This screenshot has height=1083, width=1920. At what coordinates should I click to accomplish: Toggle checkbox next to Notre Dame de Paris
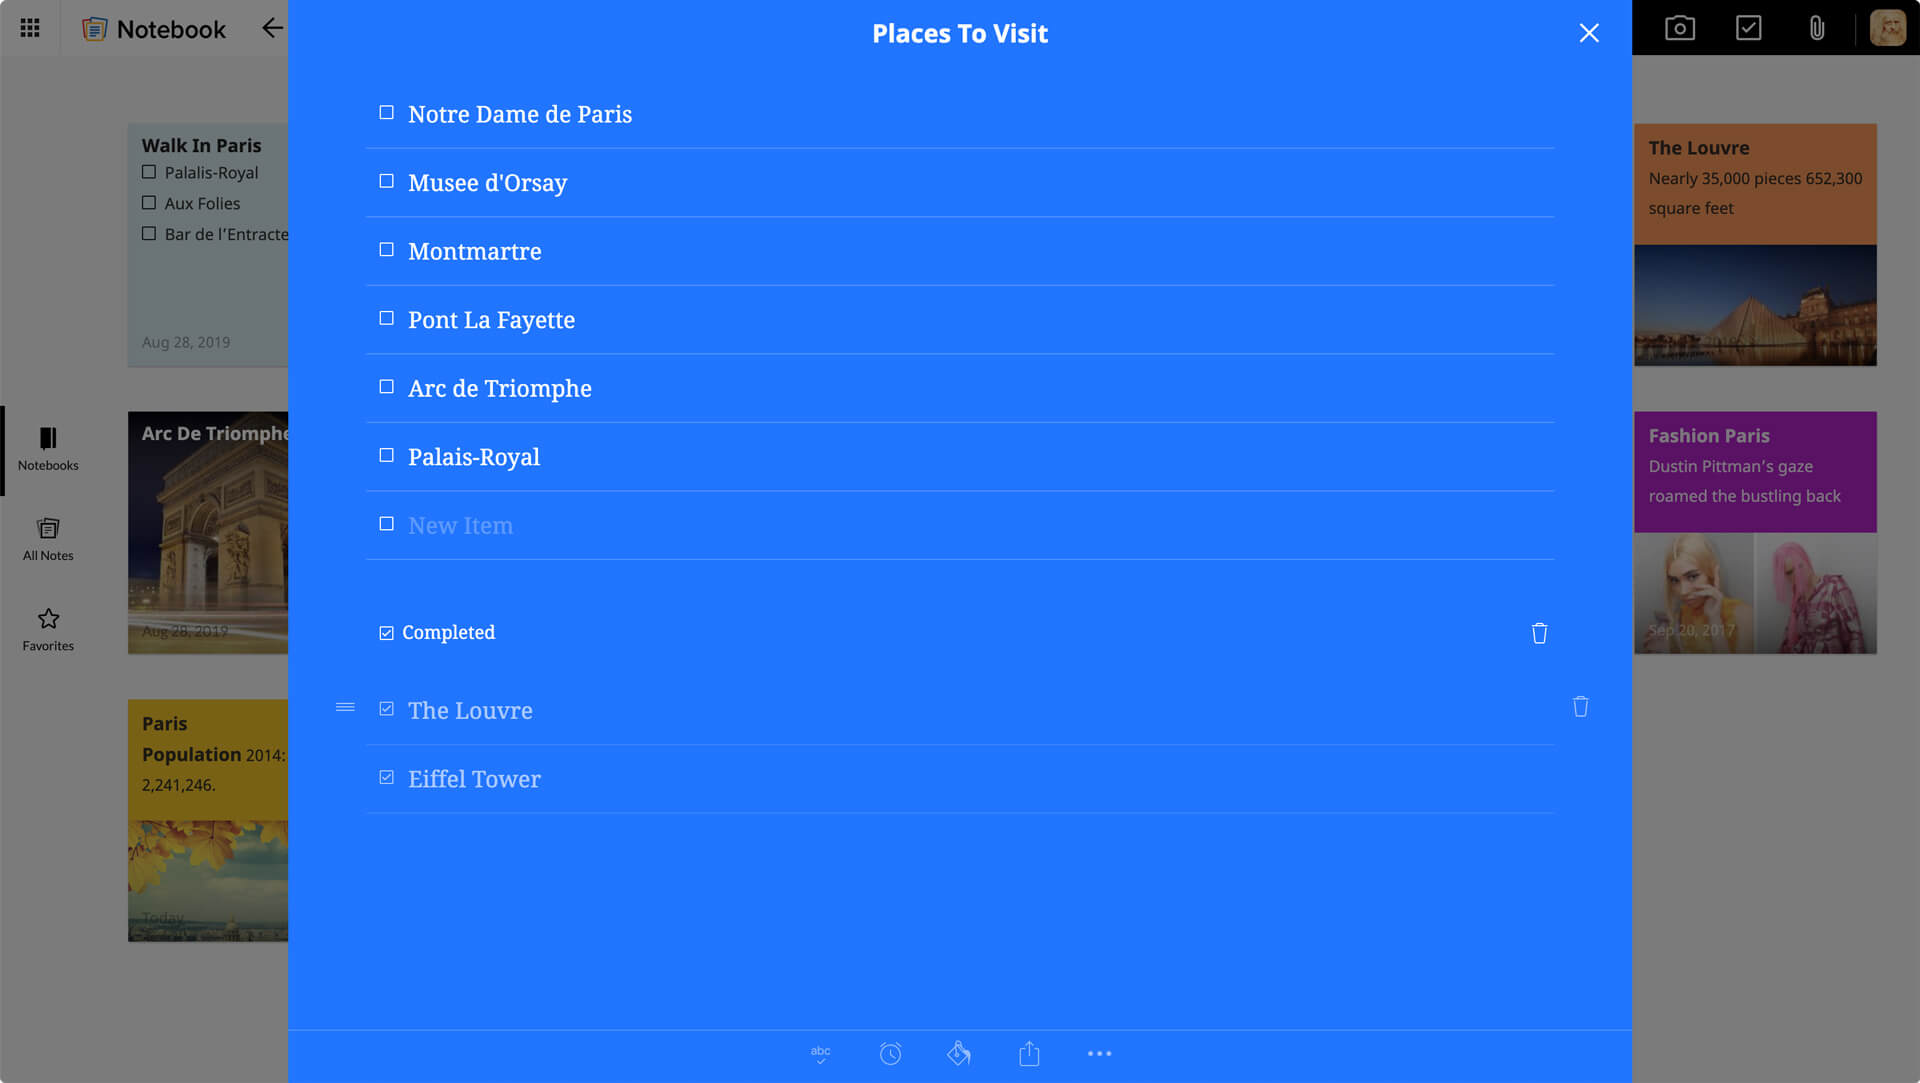pyautogui.click(x=386, y=112)
